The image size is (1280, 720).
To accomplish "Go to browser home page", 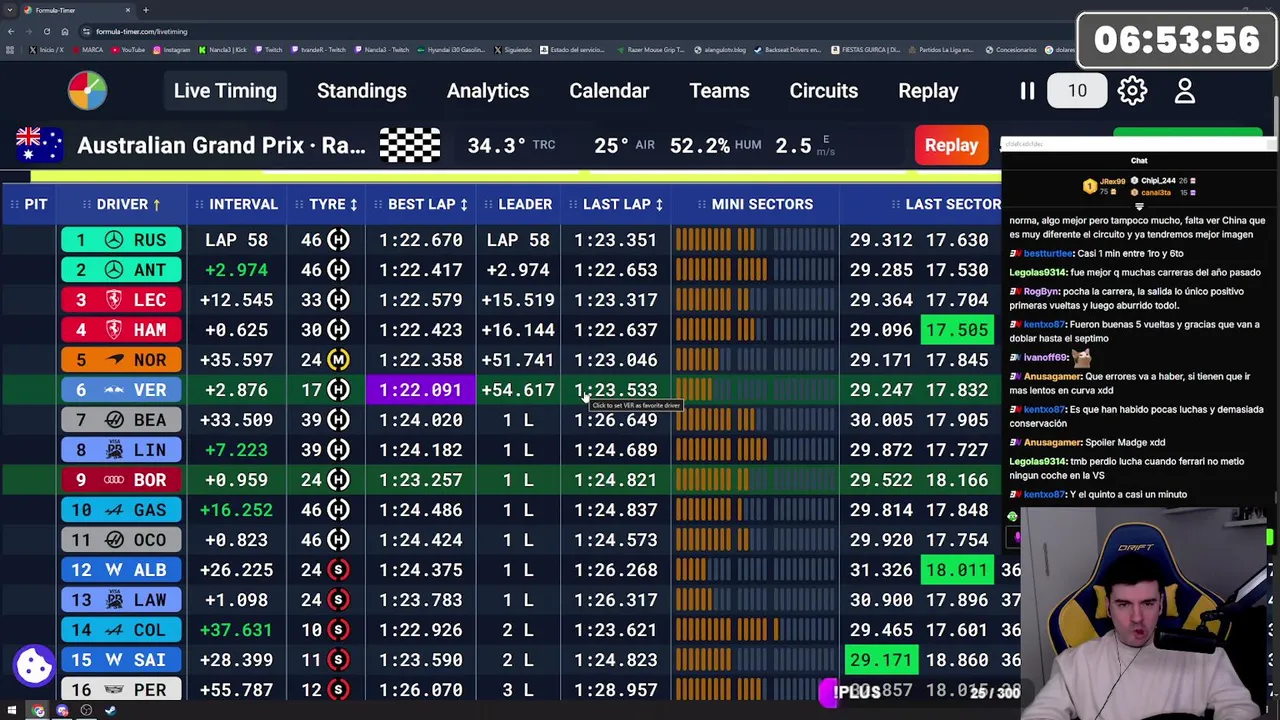I will coord(64,31).
